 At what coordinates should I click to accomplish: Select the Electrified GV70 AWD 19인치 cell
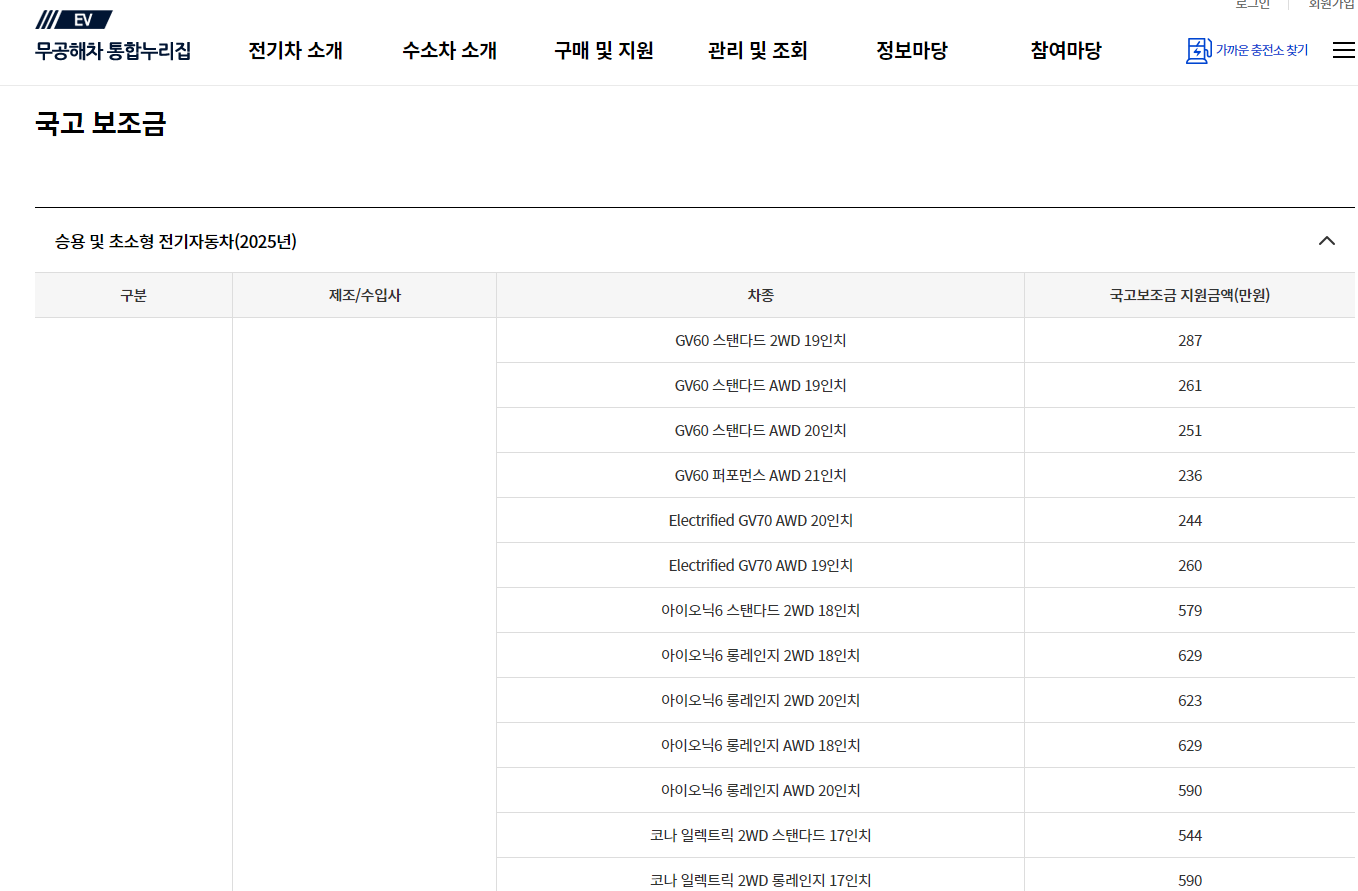761,565
